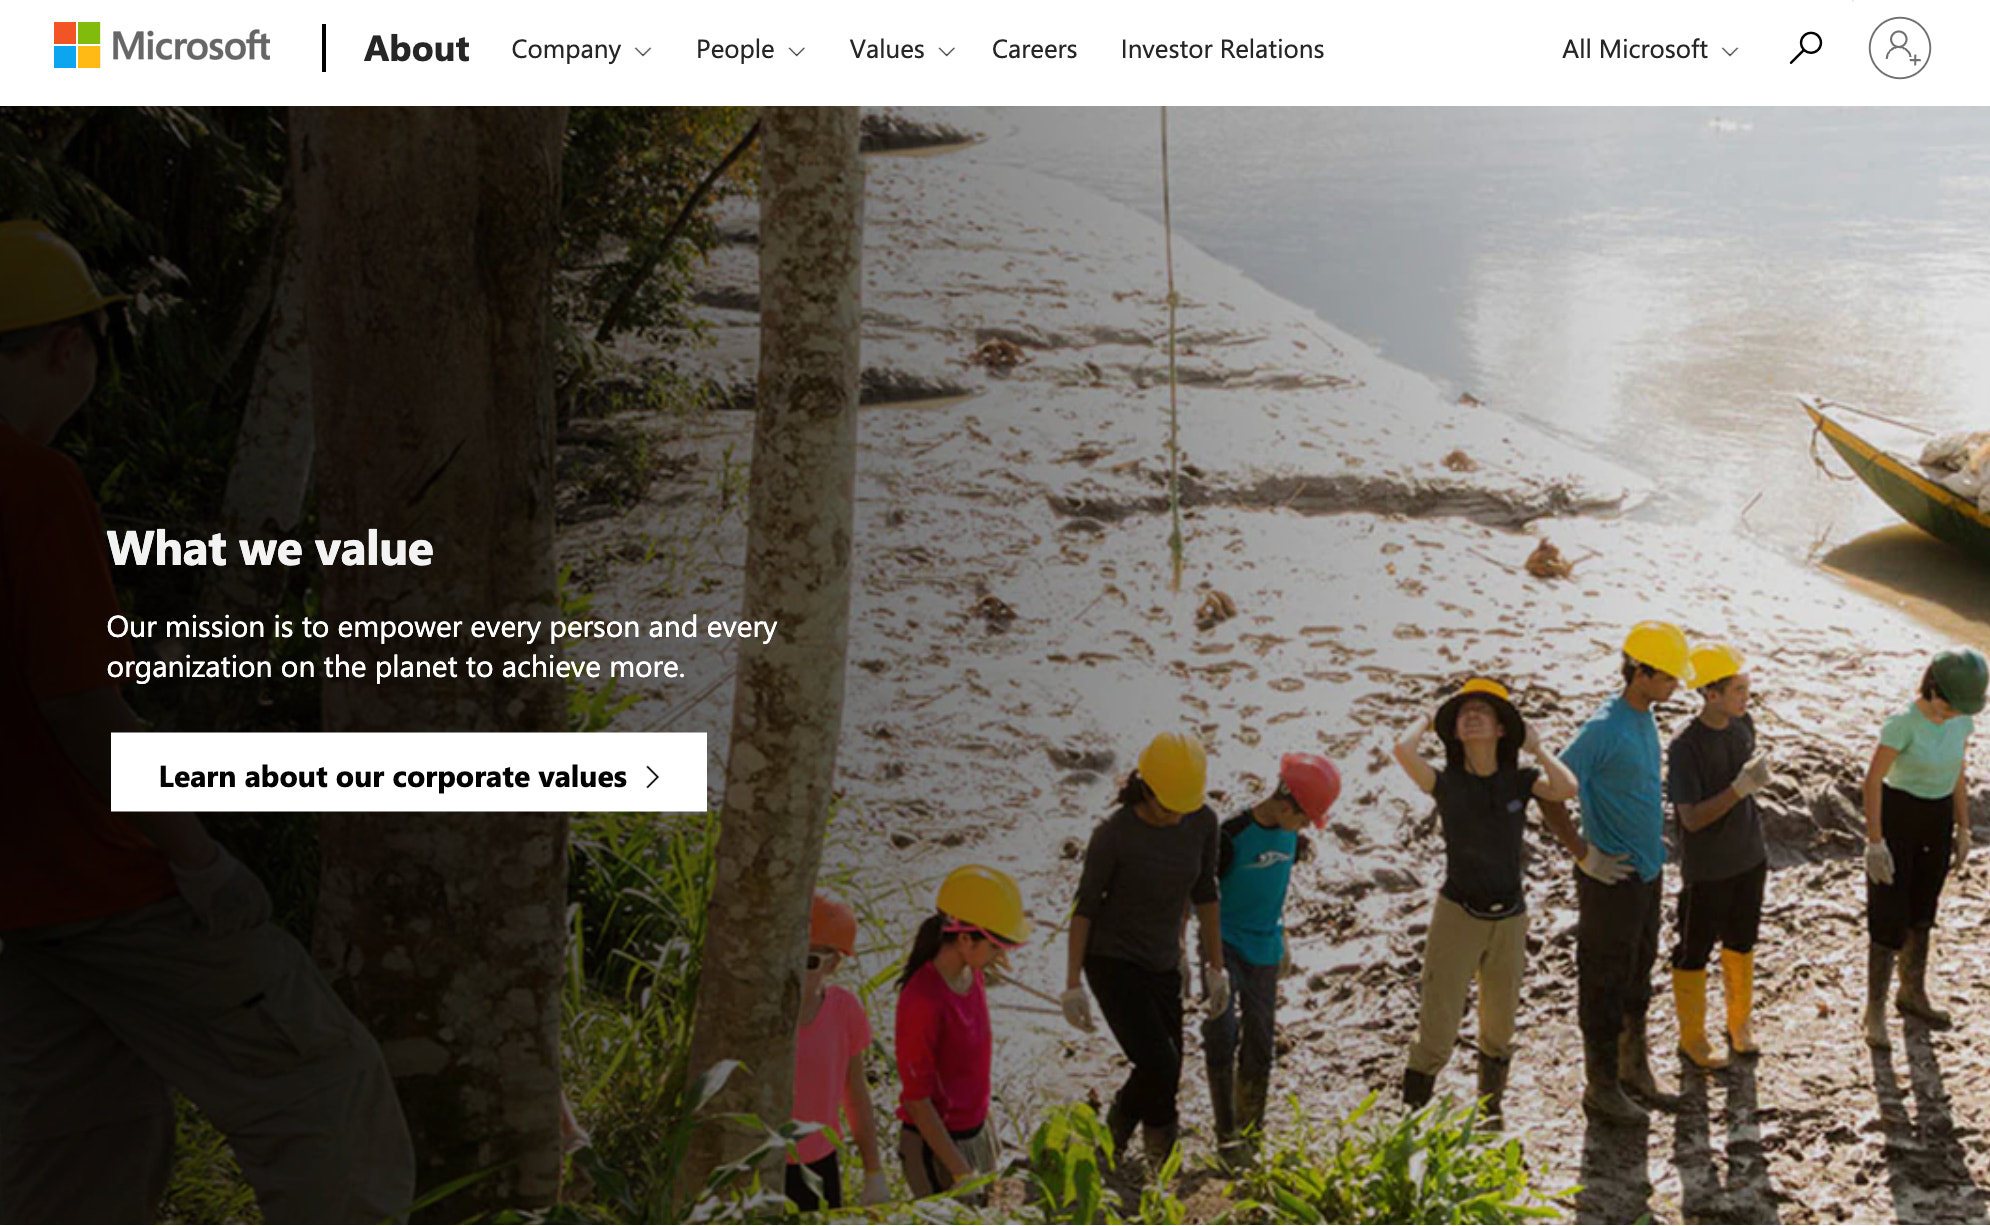1990x1226 pixels.
Task: Go to the Careers page
Action: point(1034,49)
